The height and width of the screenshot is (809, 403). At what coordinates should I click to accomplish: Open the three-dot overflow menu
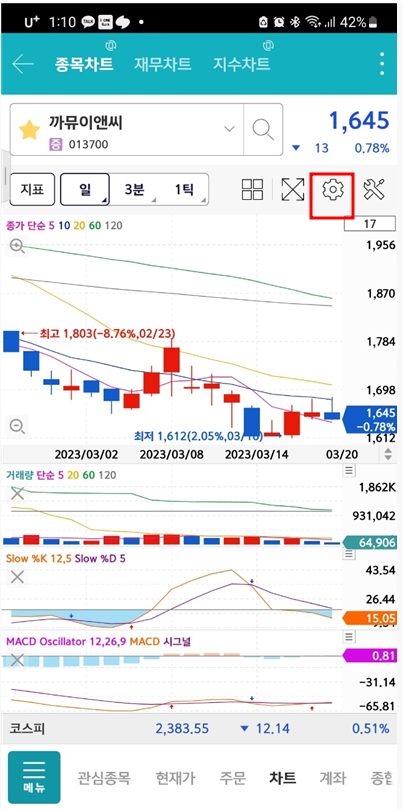tap(382, 64)
